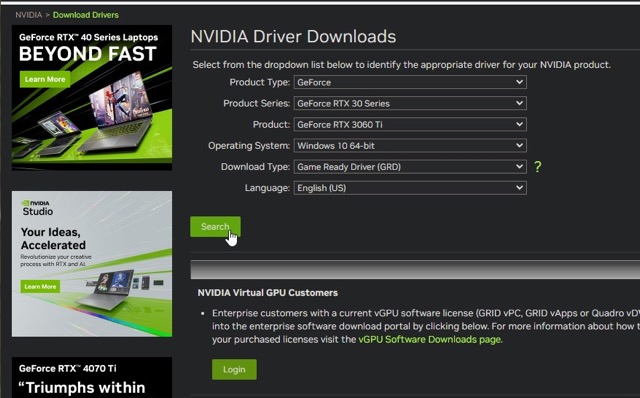Click Learn More on NVIDIA Studio ad

point(40,287)
